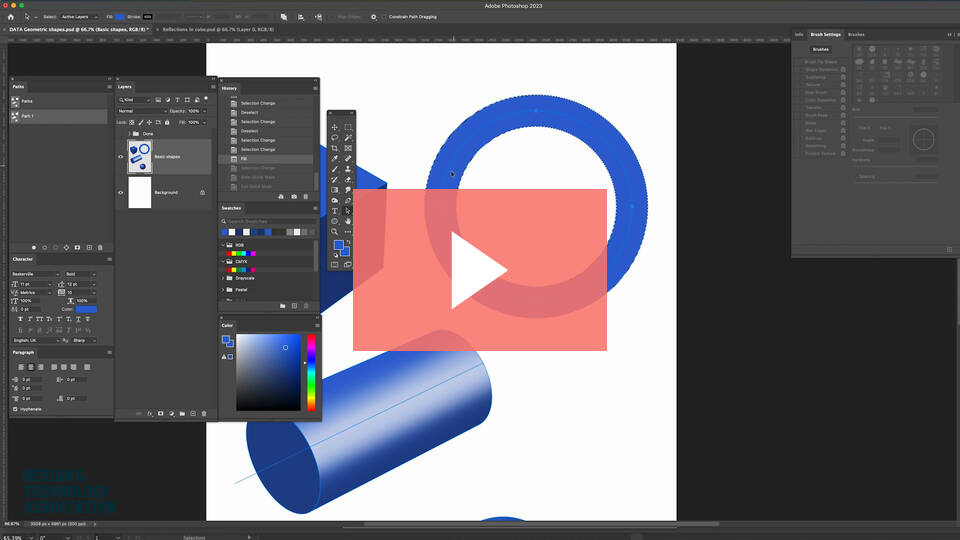Hide the Basic shapes layer
Image resolution: width=960 pixels, height=540 pixels.
pos(121,157)
